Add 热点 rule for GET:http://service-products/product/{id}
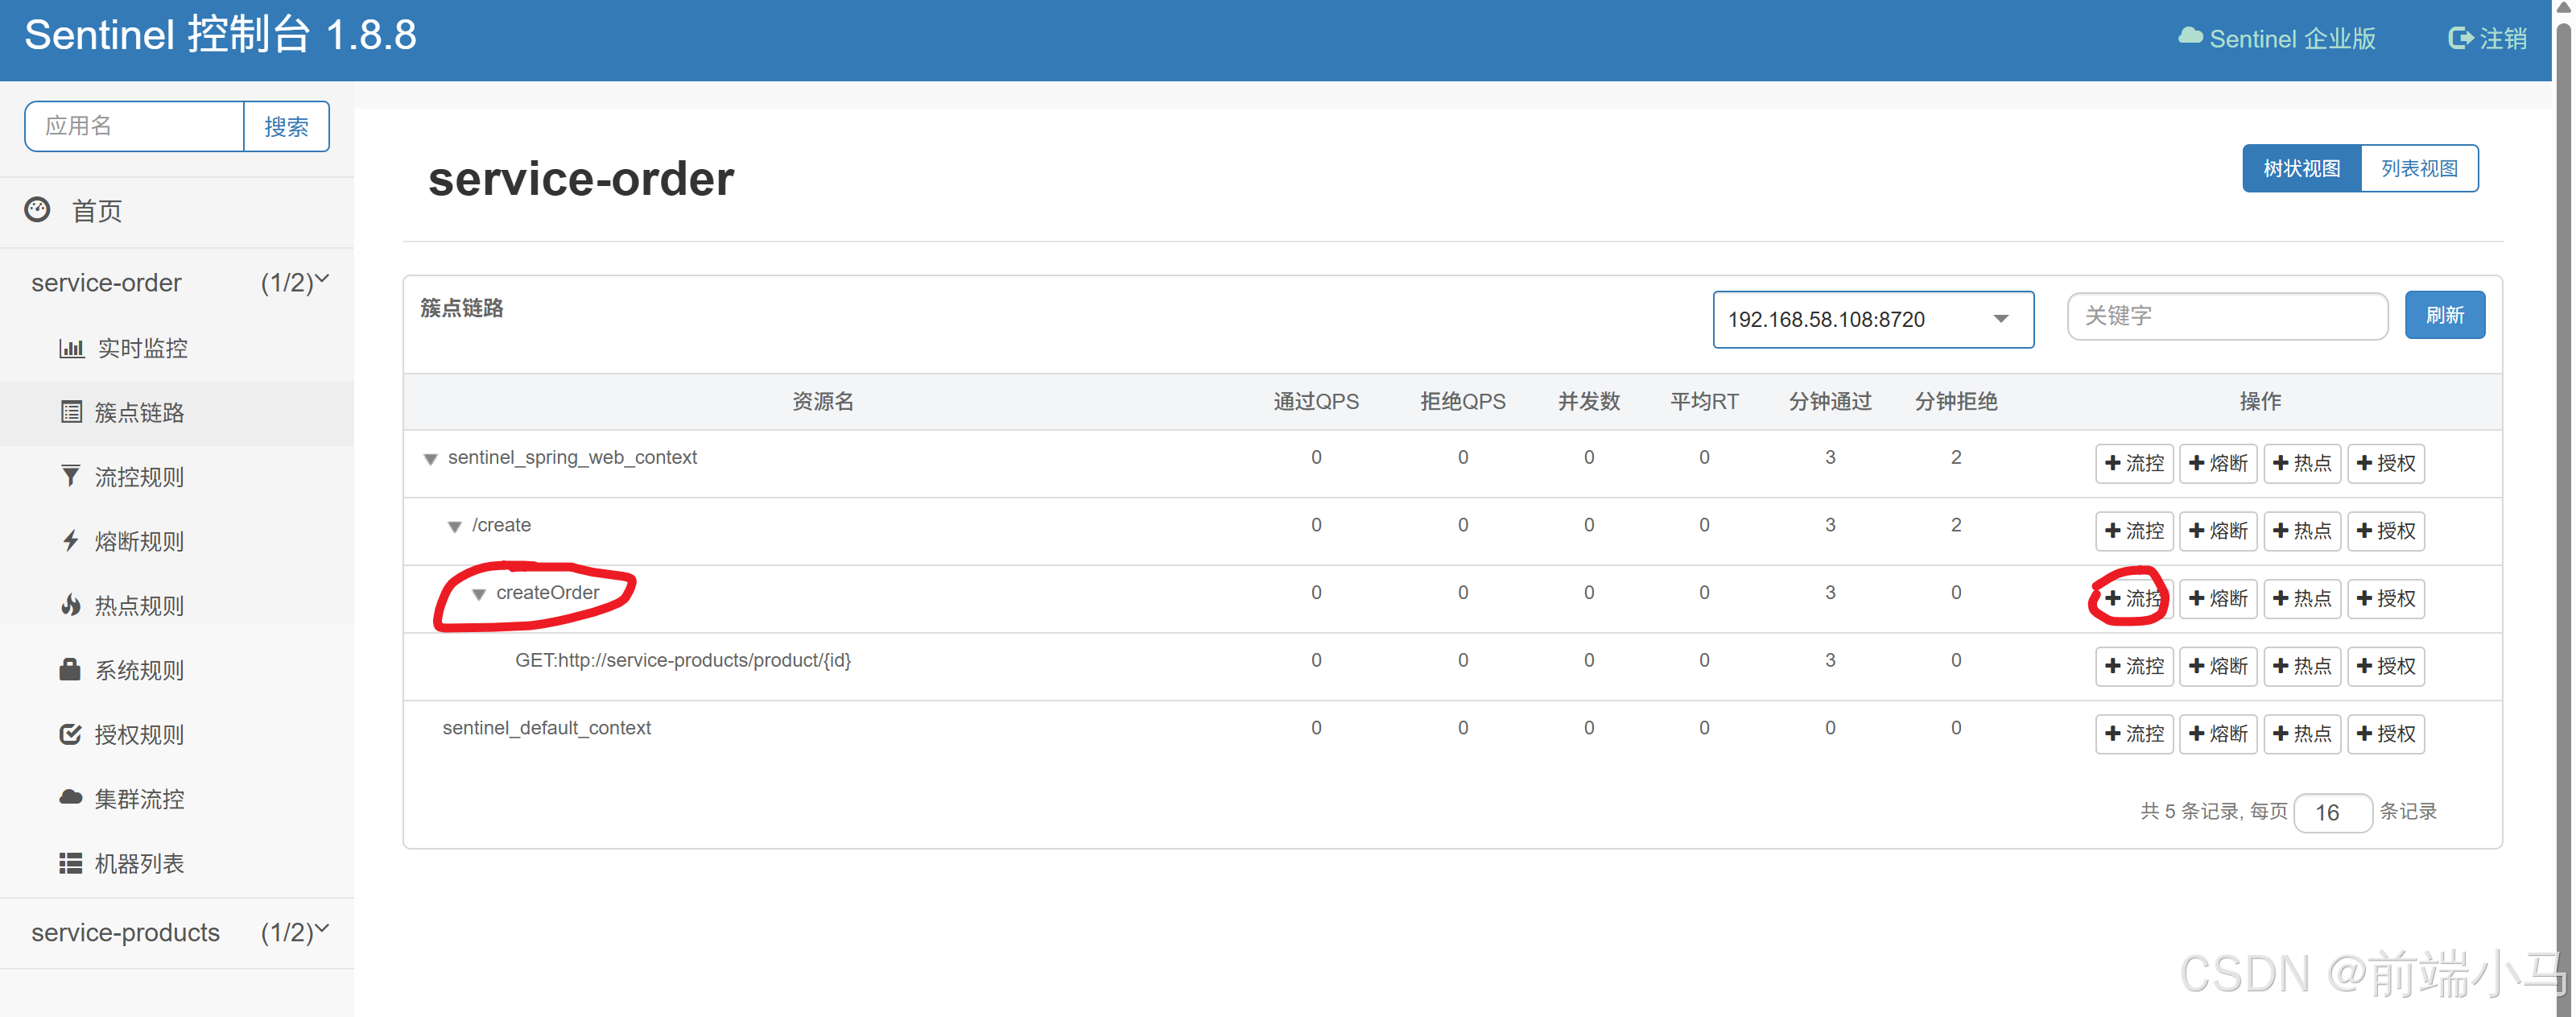The height and width of the screenshot is (1017, 2576). click(2302, 666)
